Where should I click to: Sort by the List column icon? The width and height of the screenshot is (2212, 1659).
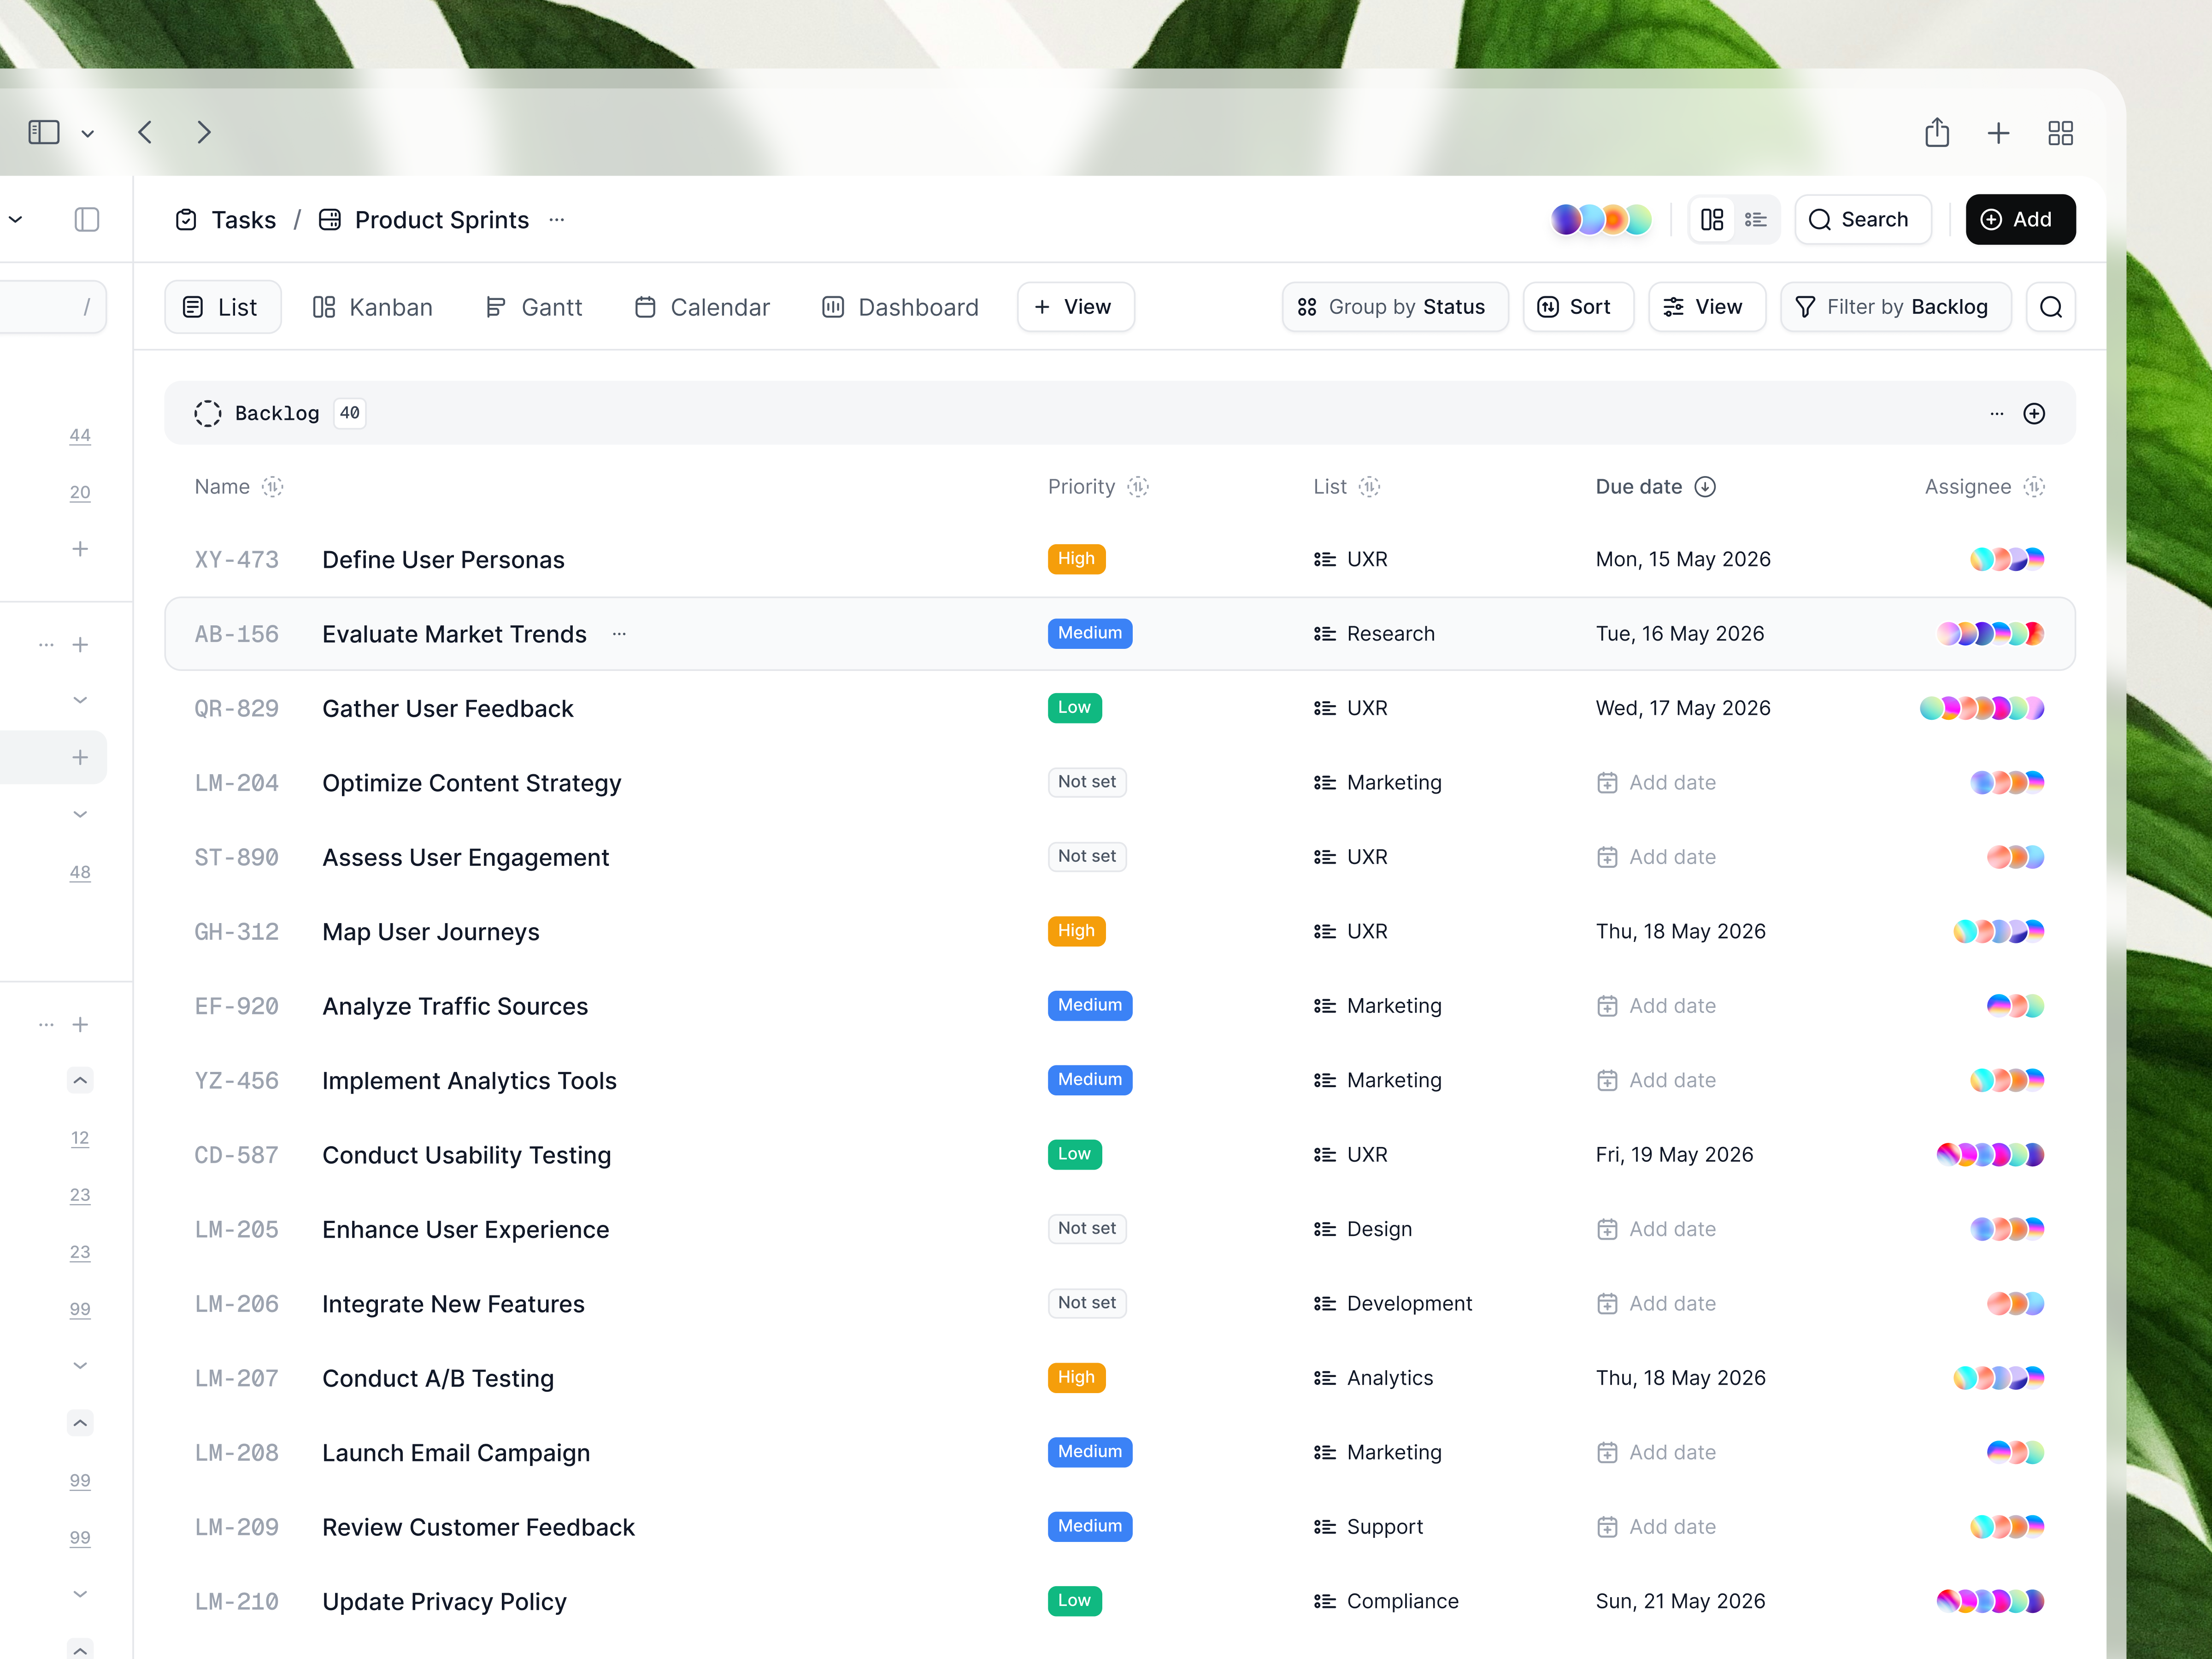(1369, 487)
